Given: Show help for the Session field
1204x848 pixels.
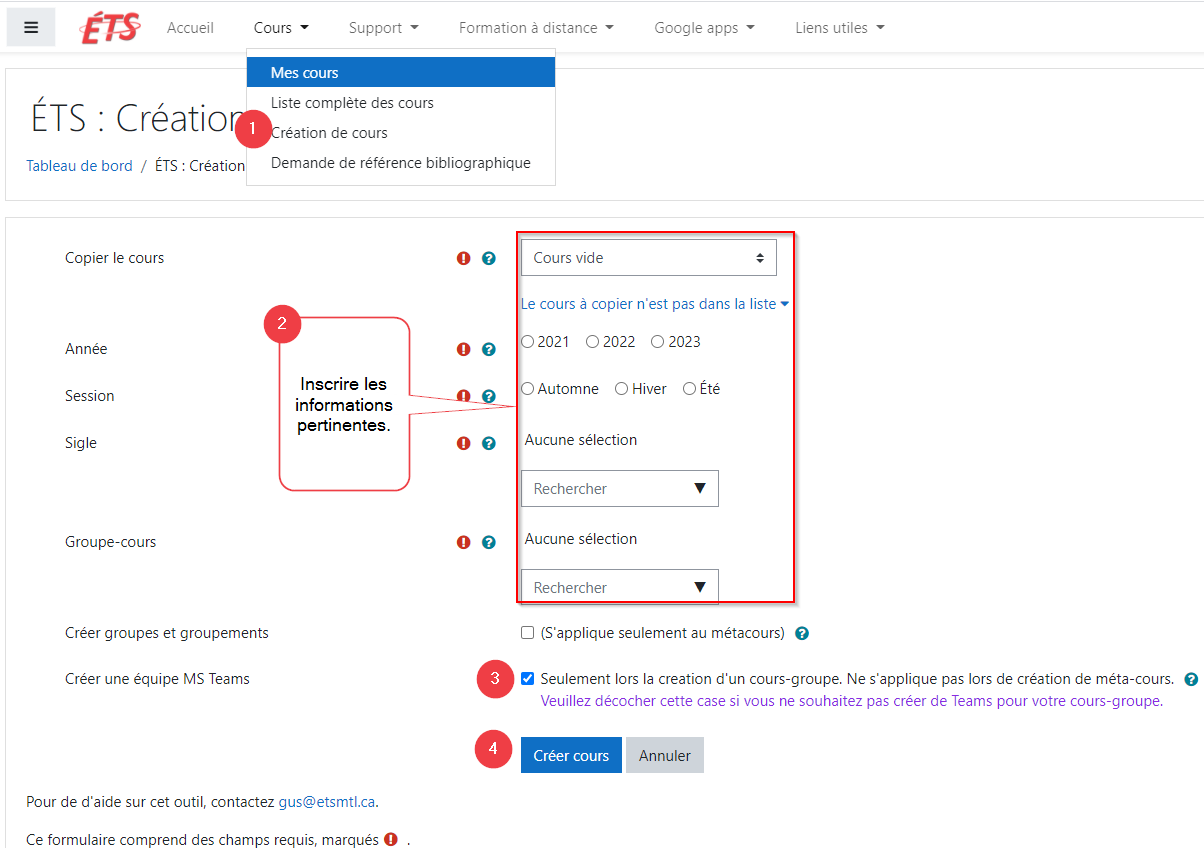Looking at the screenshot, I should click(489, 396).
